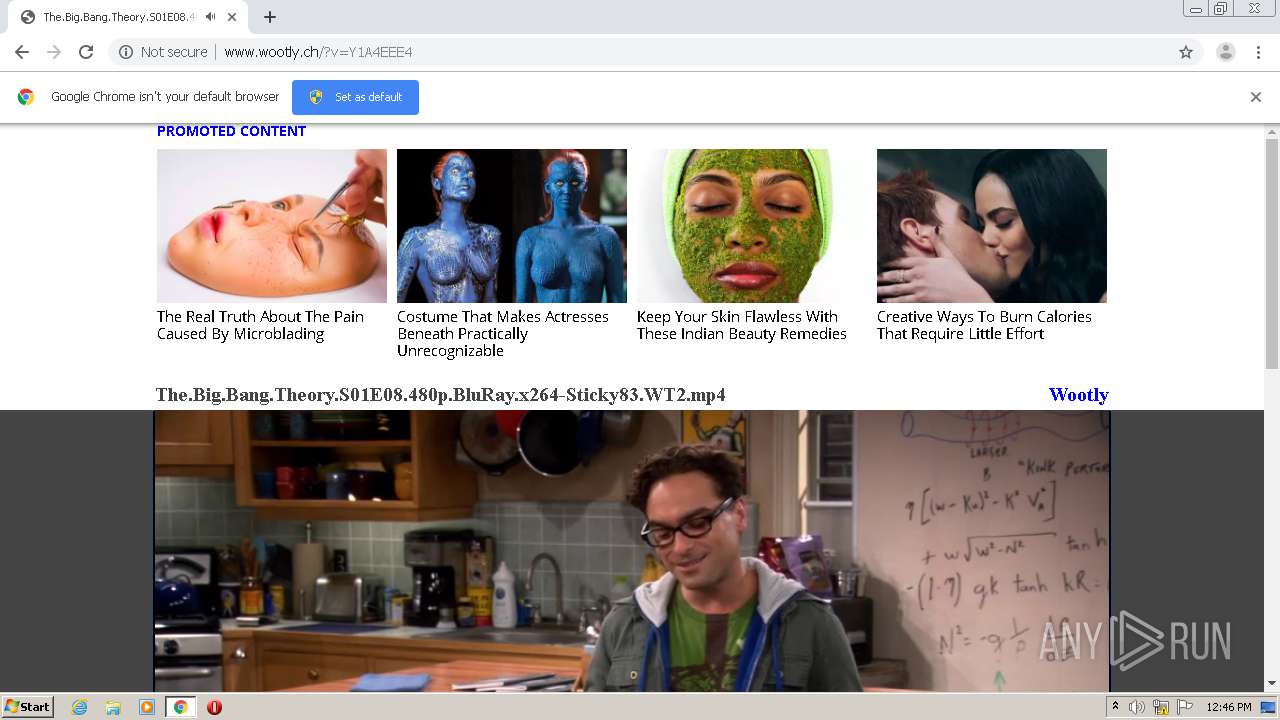Open 'The Real Truth About The Pain' link
The image size is (1280, 720).
point(260,325)
